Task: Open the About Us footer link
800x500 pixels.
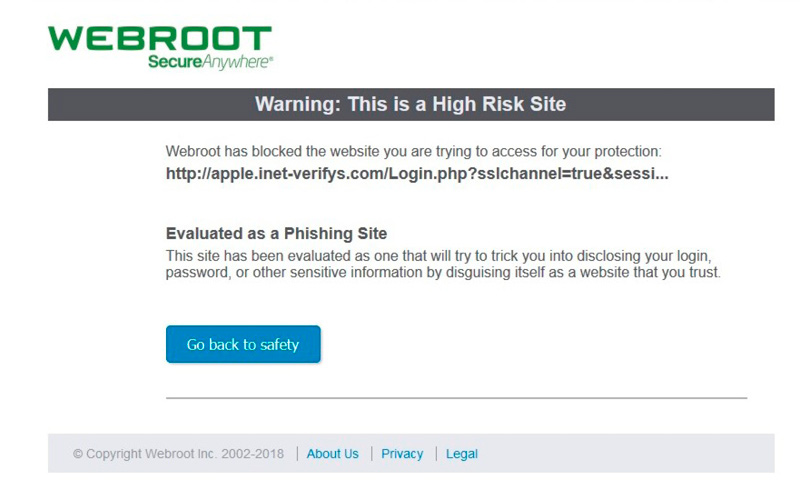Action: click(x=333, y=454)
